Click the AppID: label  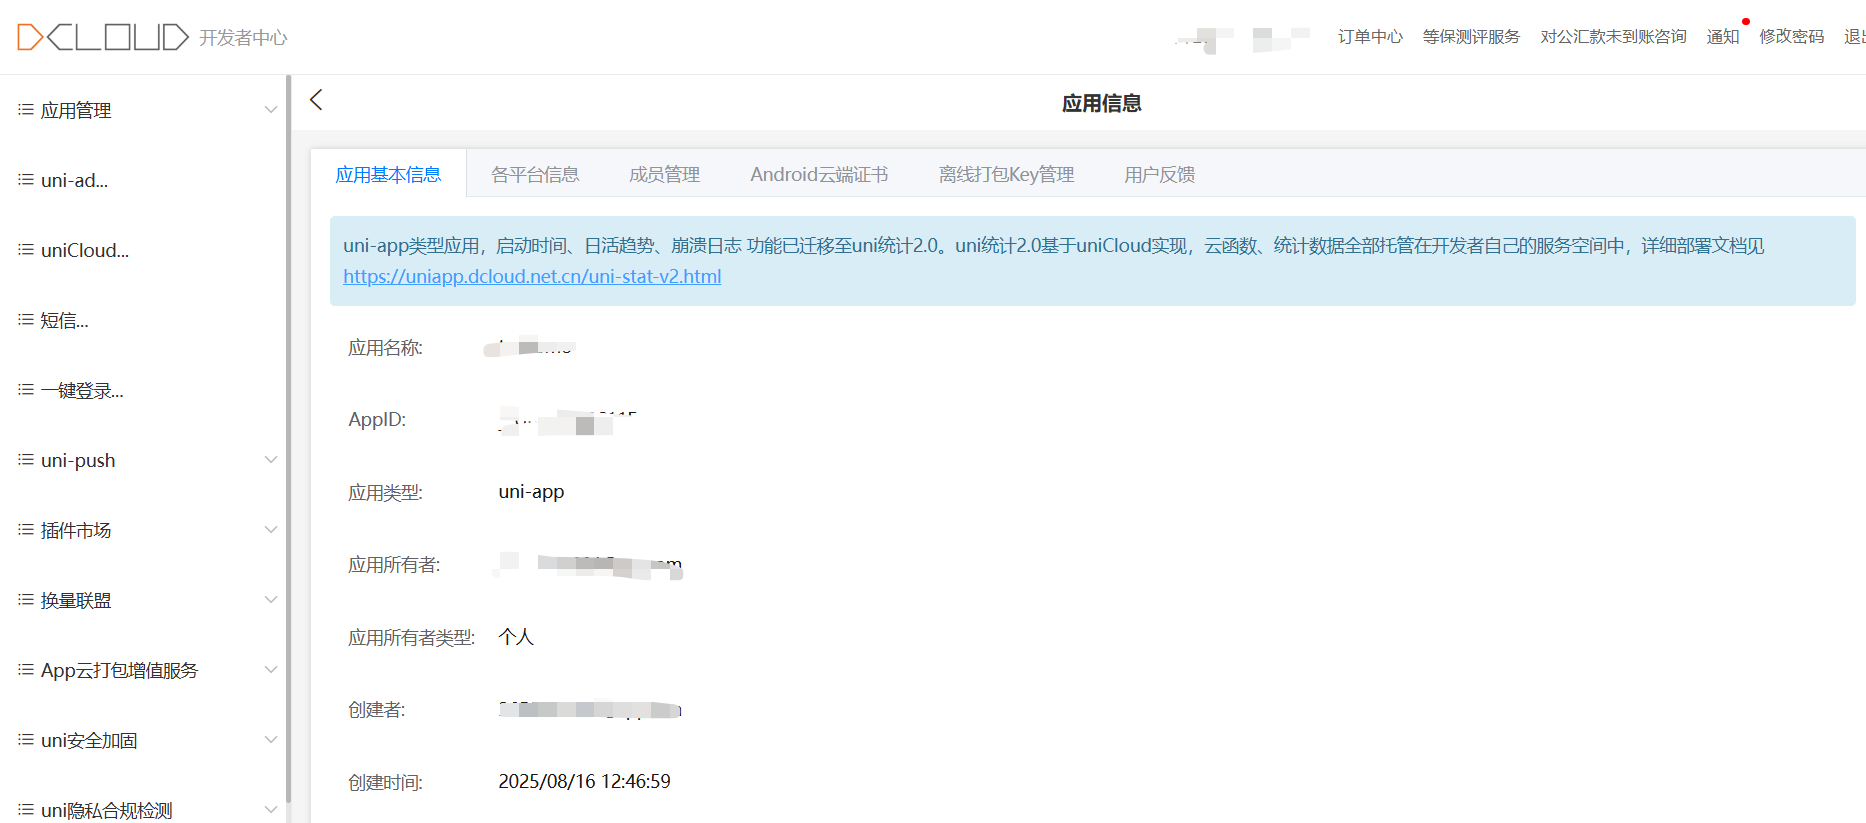tap(377, 420)
